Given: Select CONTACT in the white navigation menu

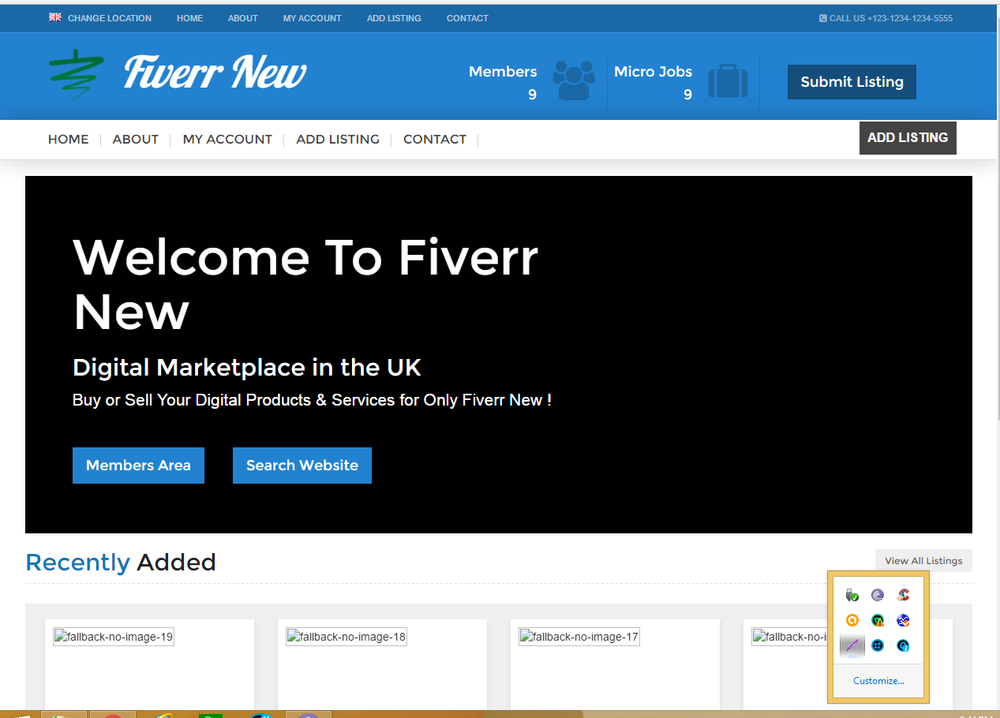Looking at the screenshot, I should (x=435, y=140).
